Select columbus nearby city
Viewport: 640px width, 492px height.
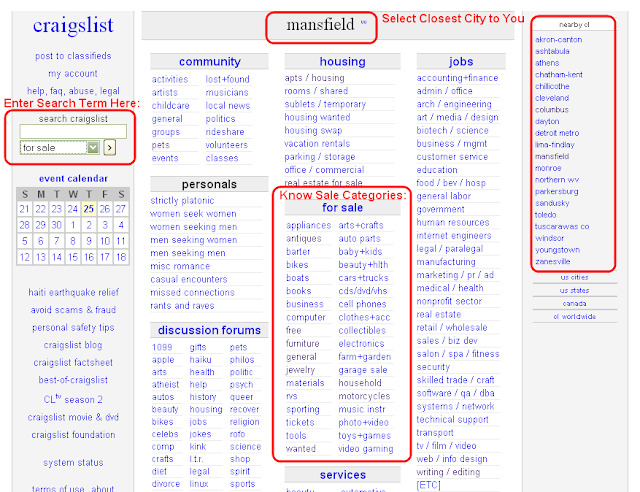pos(552,110)
